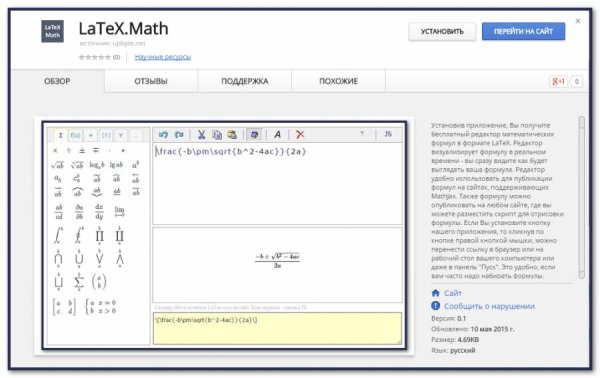Click the copy documents icon
Image resolution: width=600 pixels, height=378 pixels.
coord(217,134)
